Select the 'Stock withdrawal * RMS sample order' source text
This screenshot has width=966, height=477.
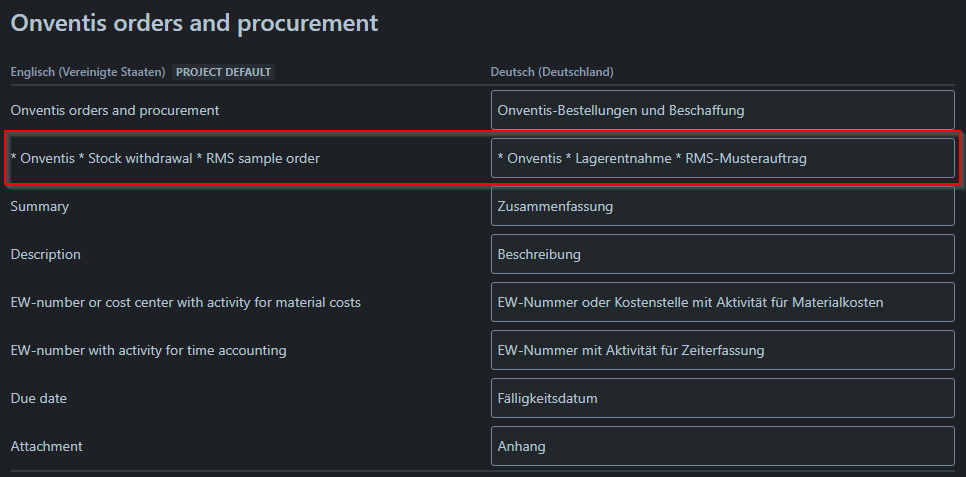click(165, 158)
